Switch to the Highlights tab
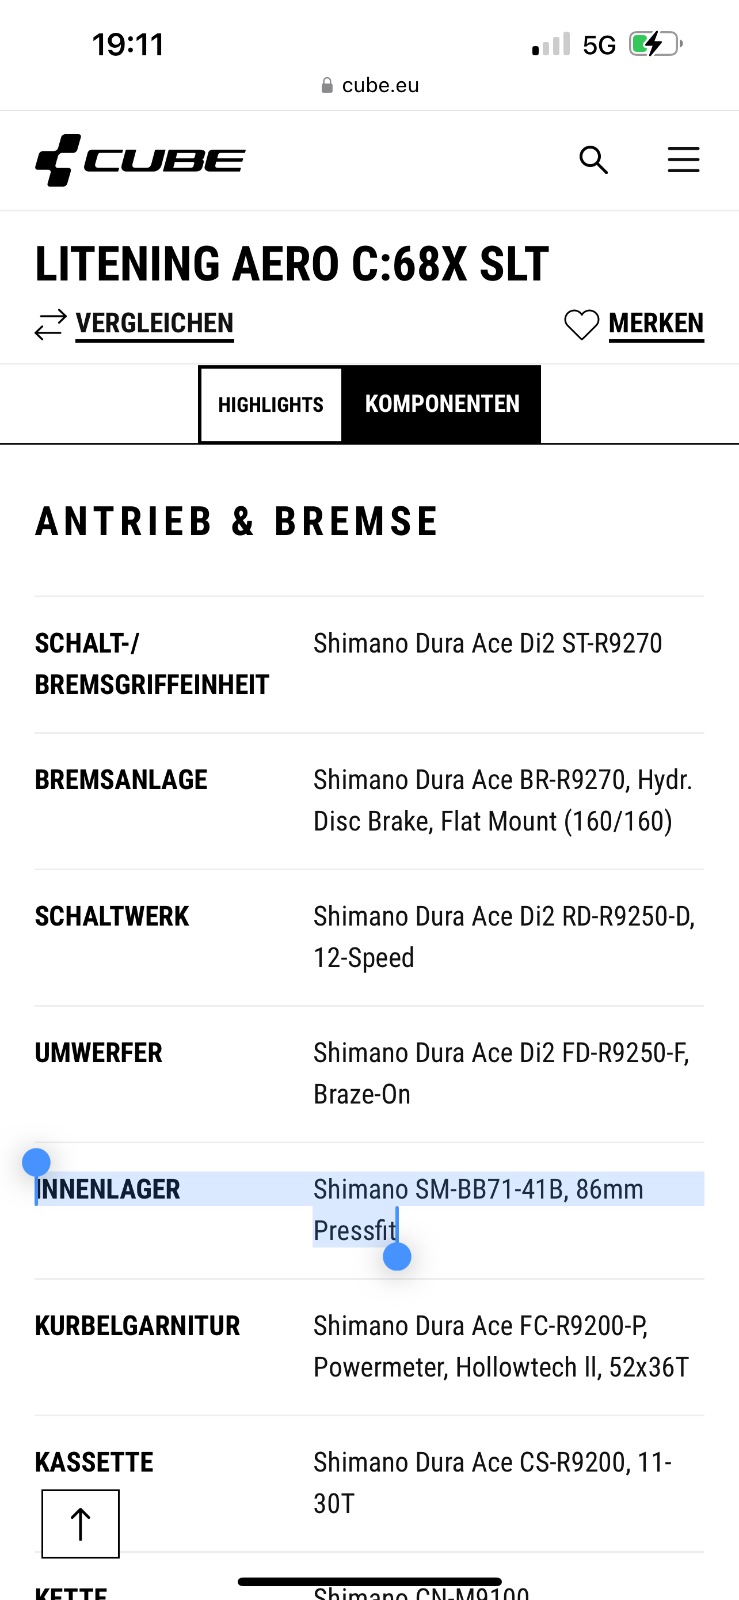The image size is (739, 1600). click(x=271, y=404)
